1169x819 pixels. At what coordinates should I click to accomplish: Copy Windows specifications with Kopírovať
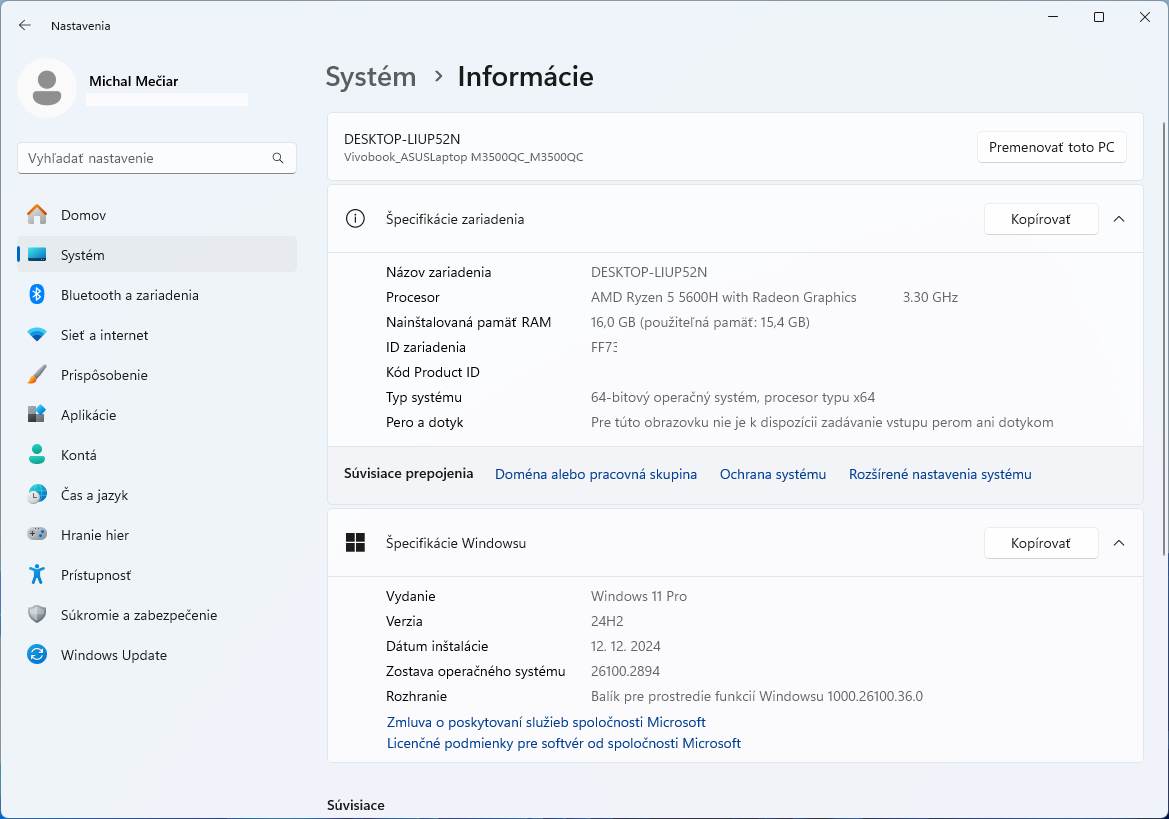(x=1041, y=543)
